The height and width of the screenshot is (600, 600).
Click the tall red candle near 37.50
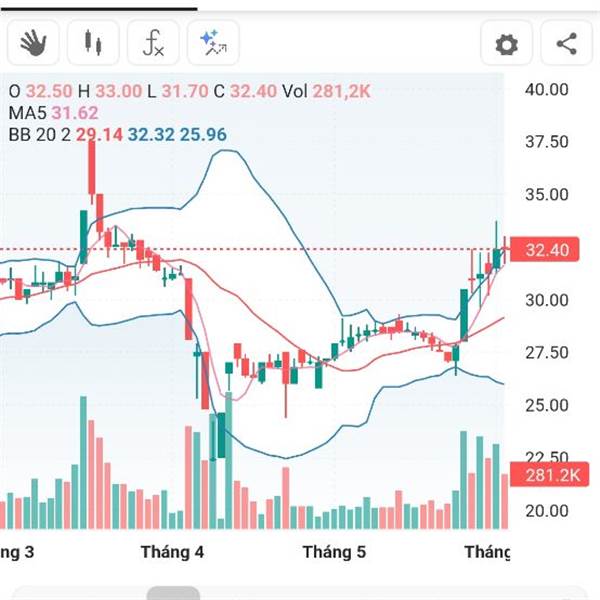[92, 166]
